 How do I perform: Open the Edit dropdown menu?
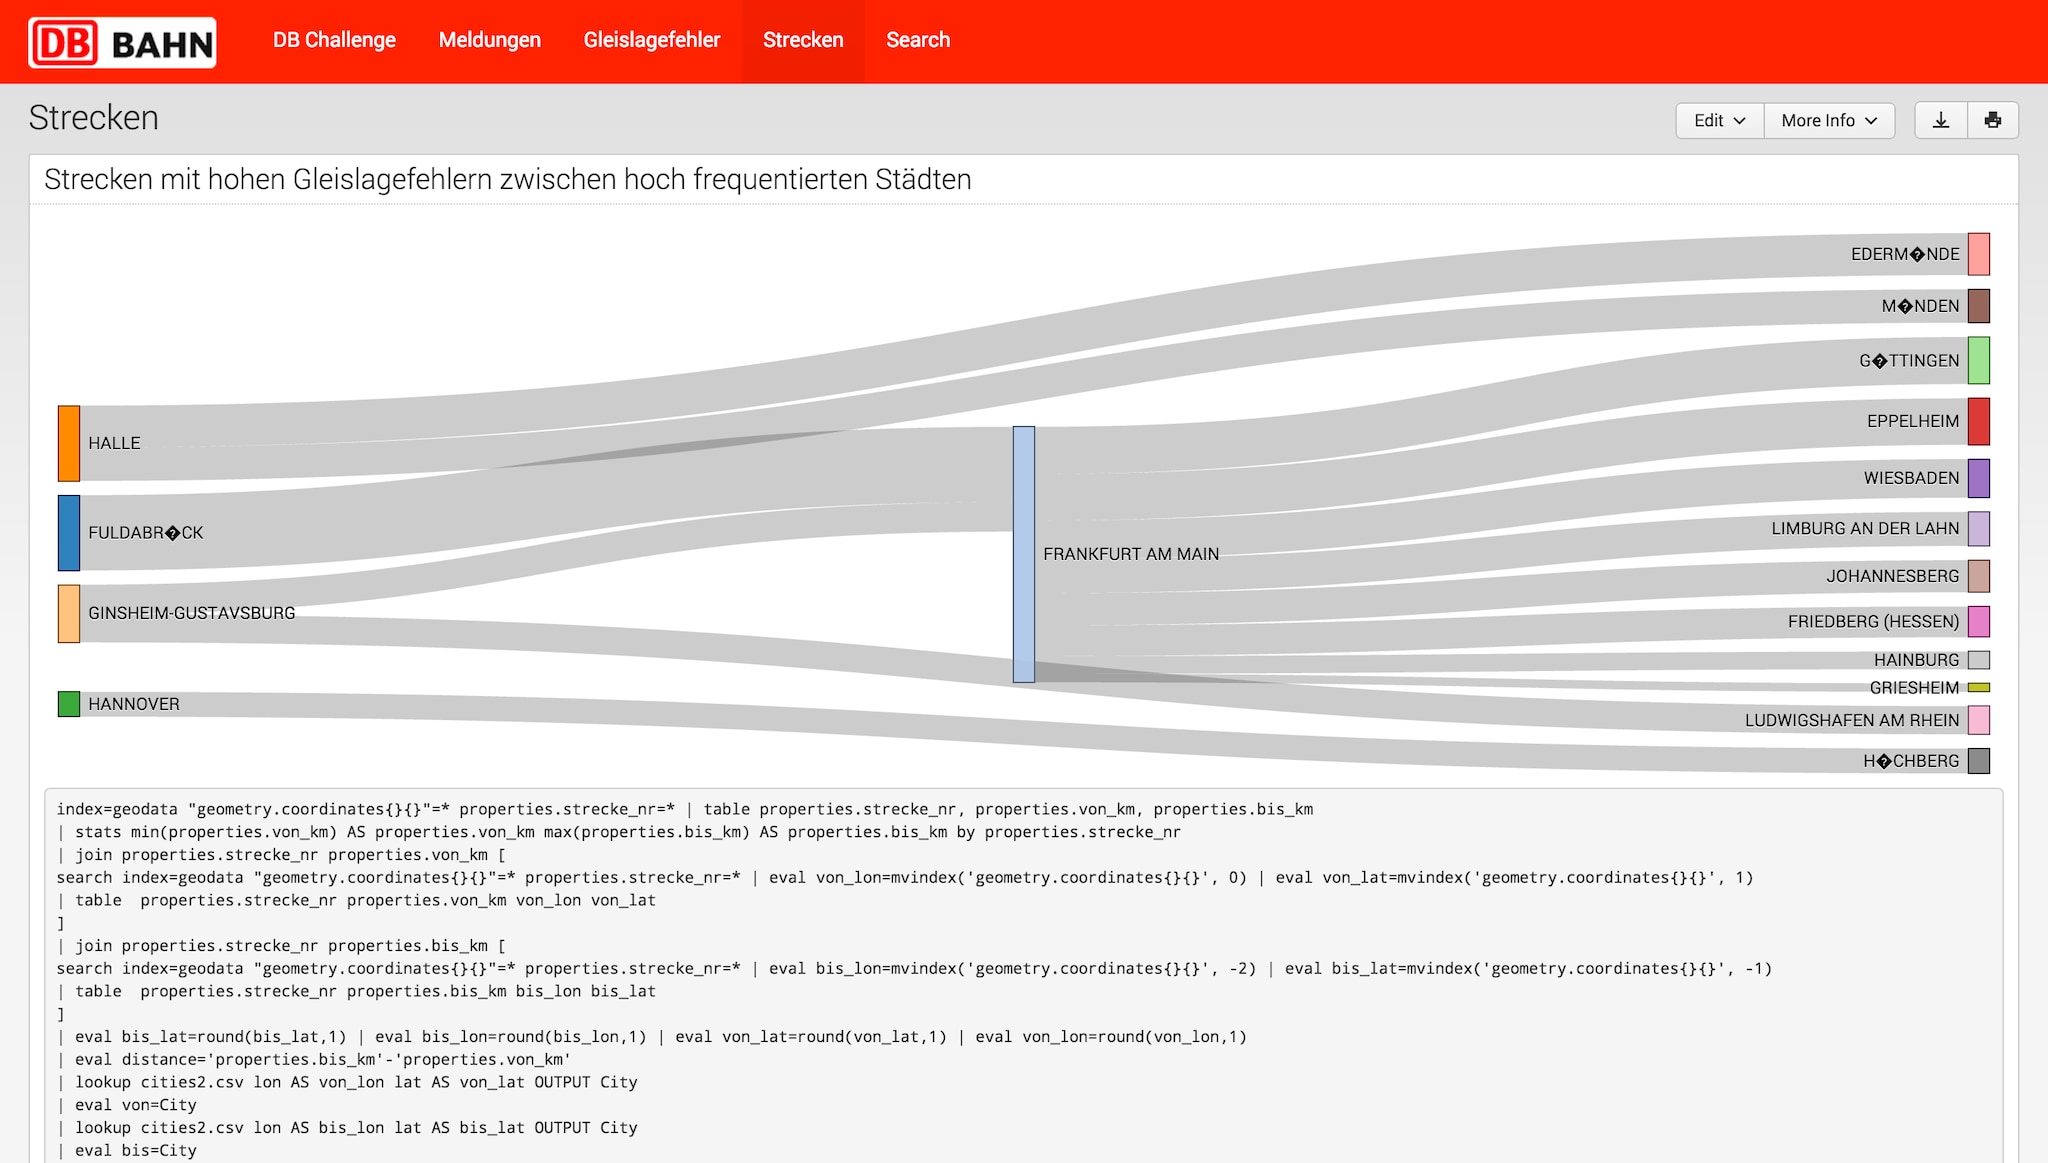(x=1719, y=120)
